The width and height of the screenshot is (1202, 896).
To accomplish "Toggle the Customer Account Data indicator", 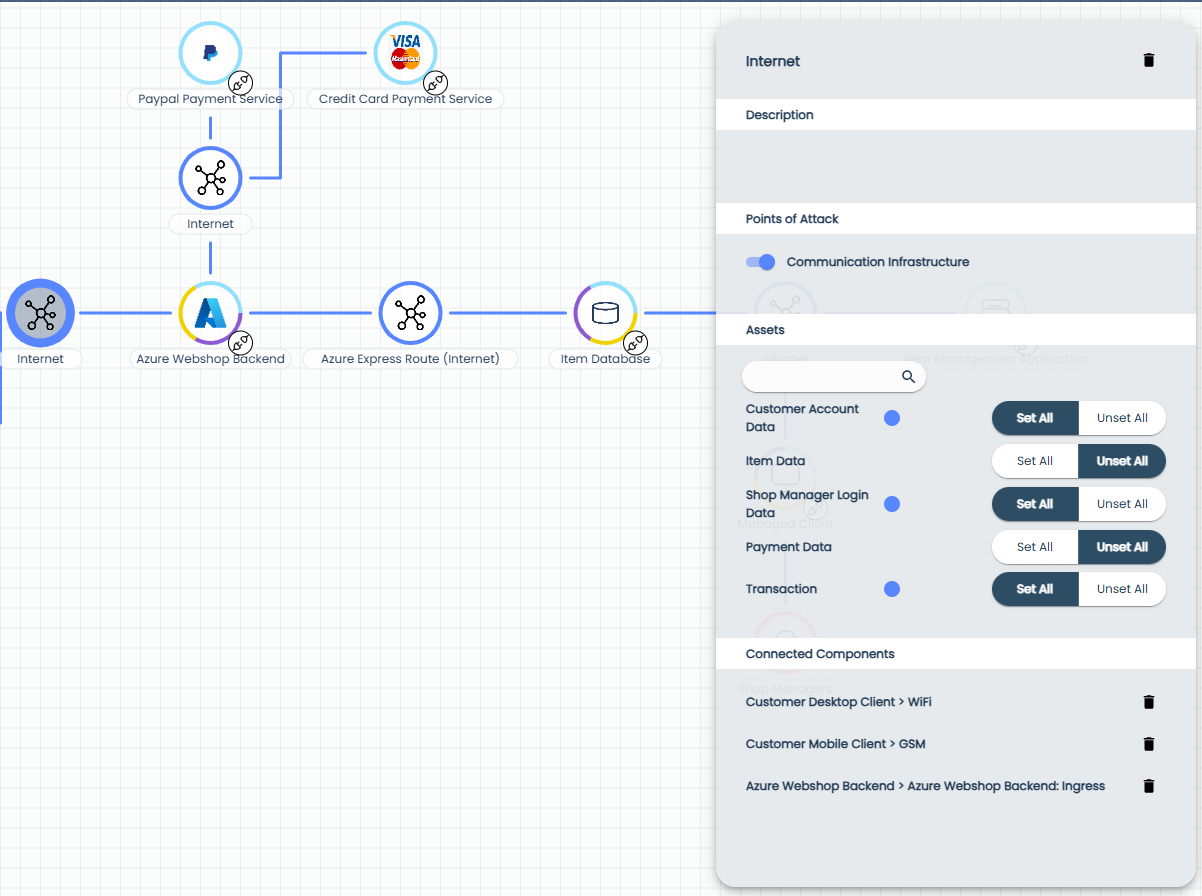I will coord(891,418).
